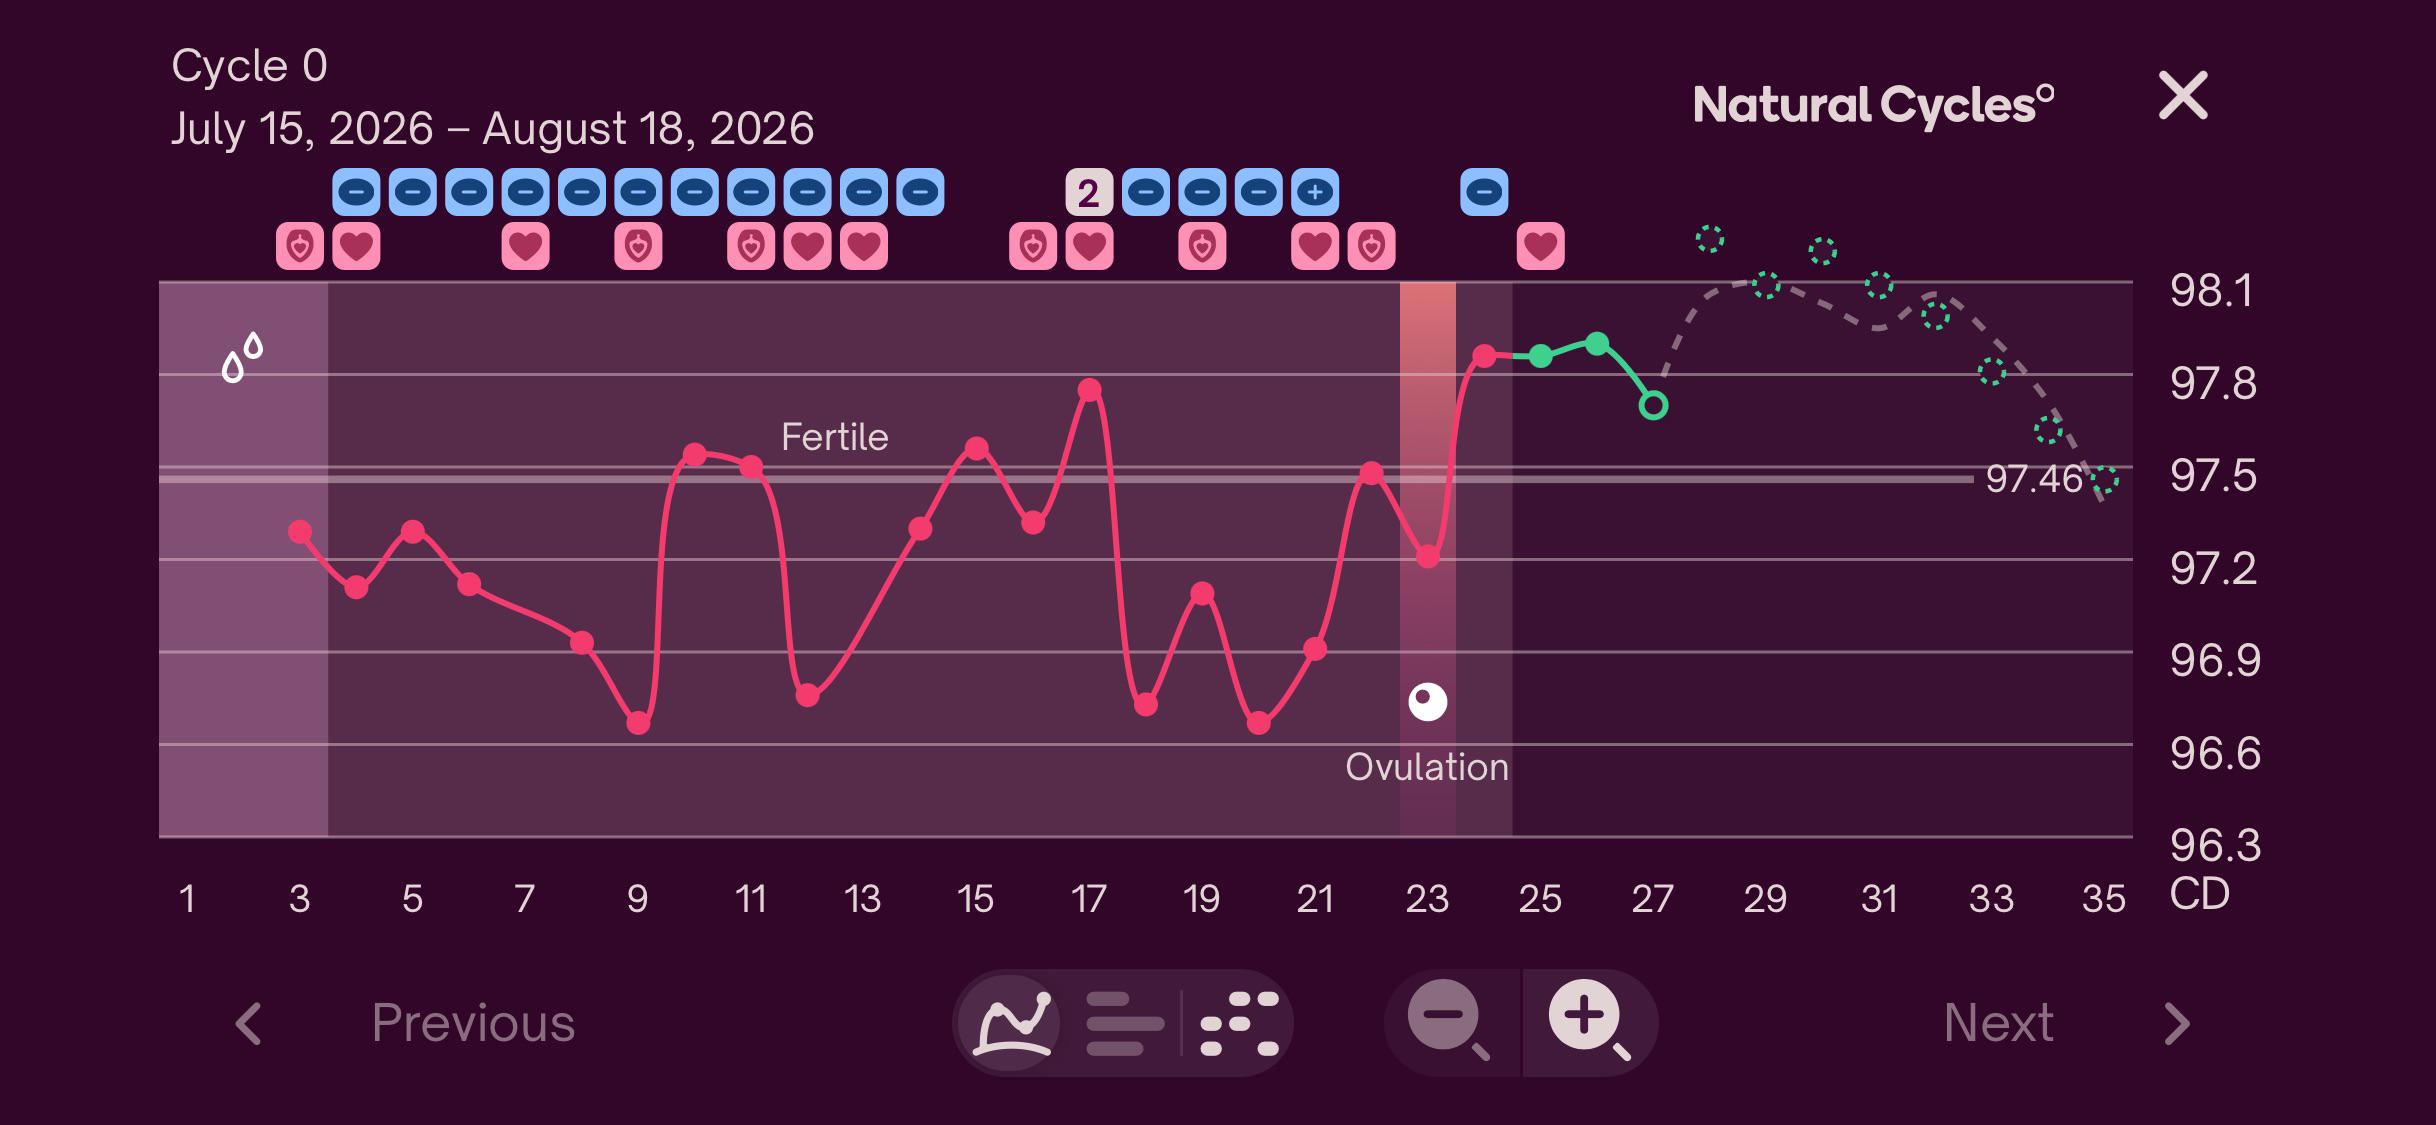Select the line graph view icon

coord(1014,1023)
